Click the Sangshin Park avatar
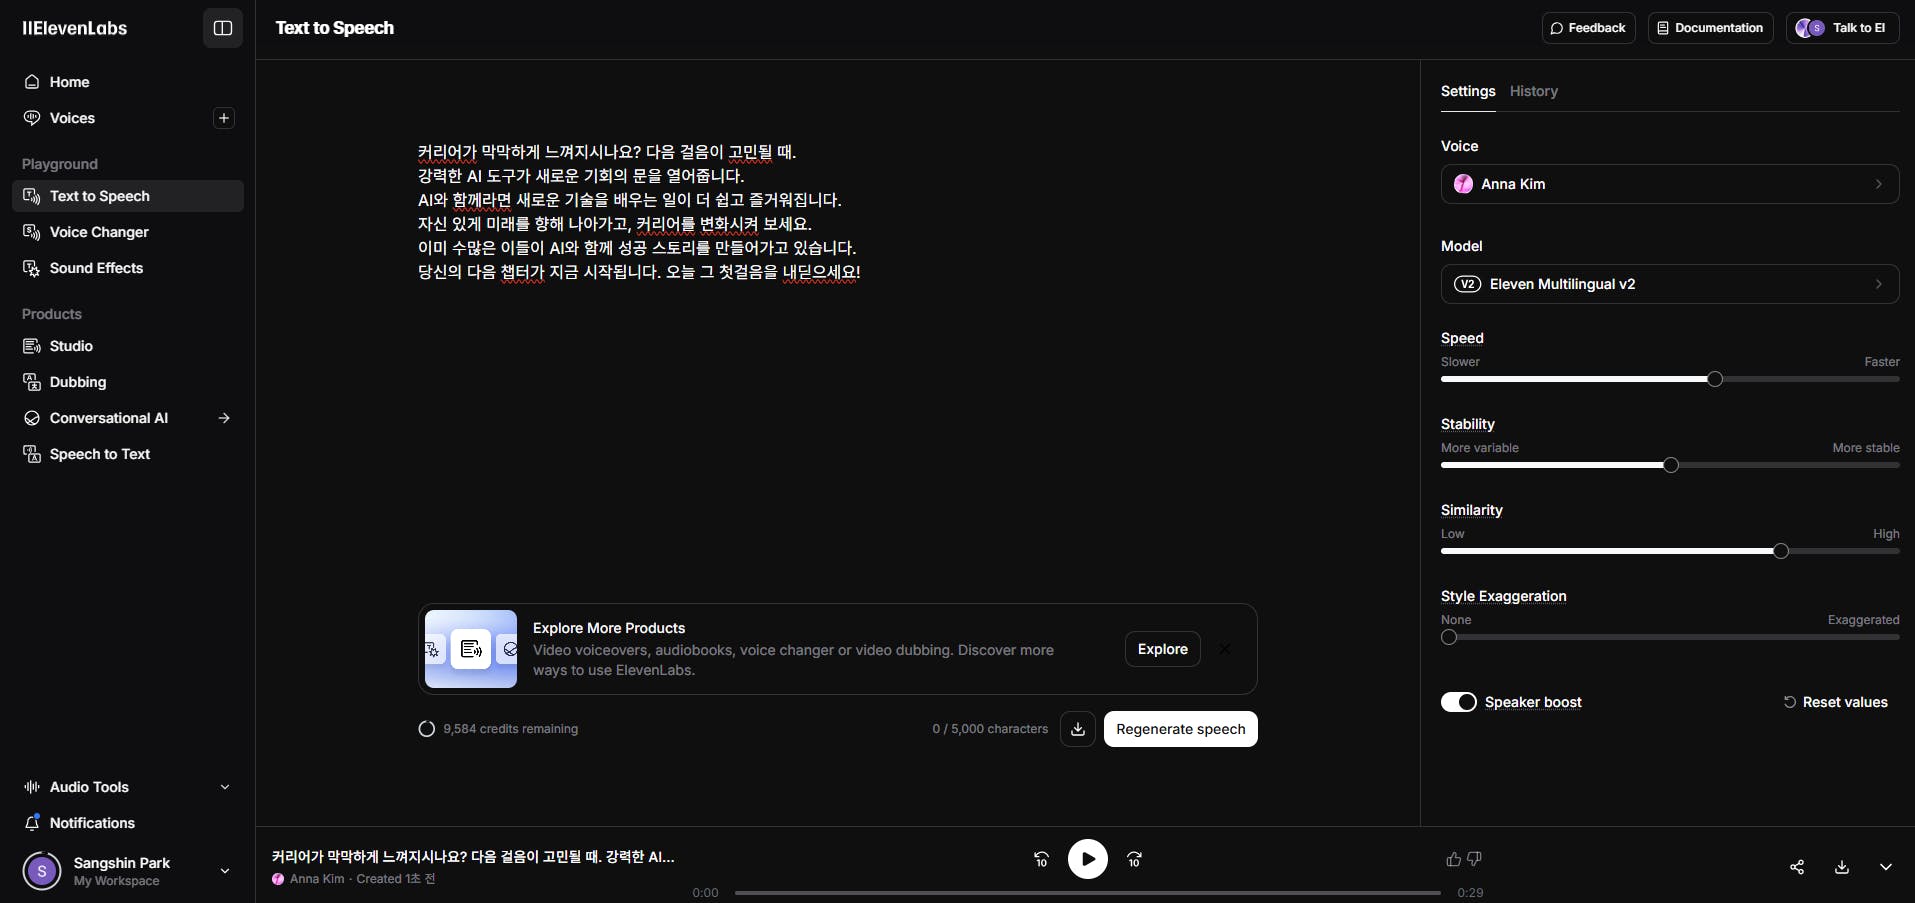The height and width of the screenshot is (903, 1915). point(42,871)
